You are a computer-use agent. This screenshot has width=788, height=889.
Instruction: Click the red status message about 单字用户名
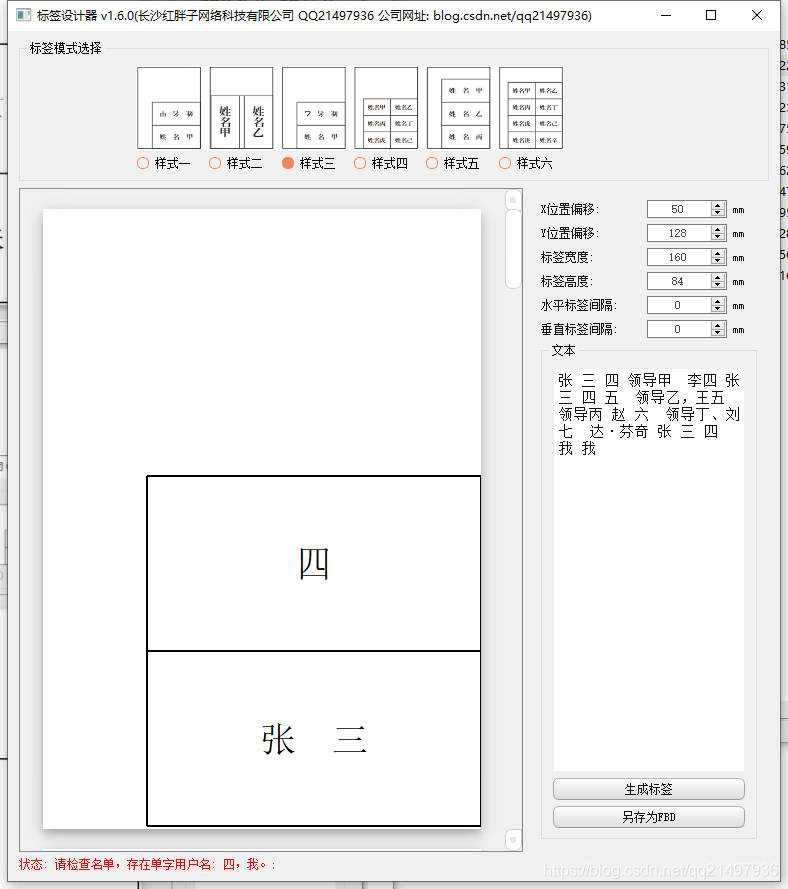click(147, 864)
